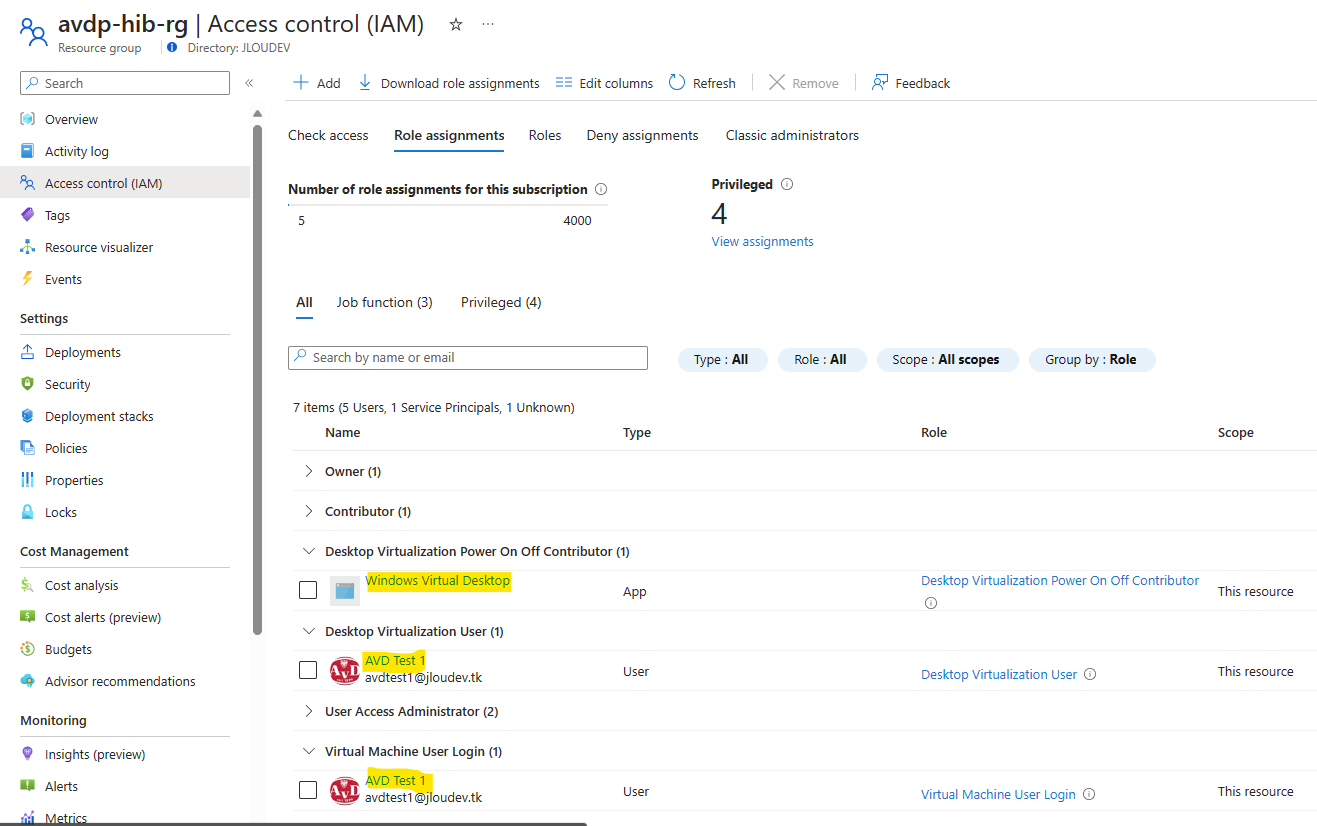Check the AVD Test 1 Desktop Virtualization User checkbox
The height and width of the screenshot is (826, 1317).
pyautogui.click(x=308, y=670)
